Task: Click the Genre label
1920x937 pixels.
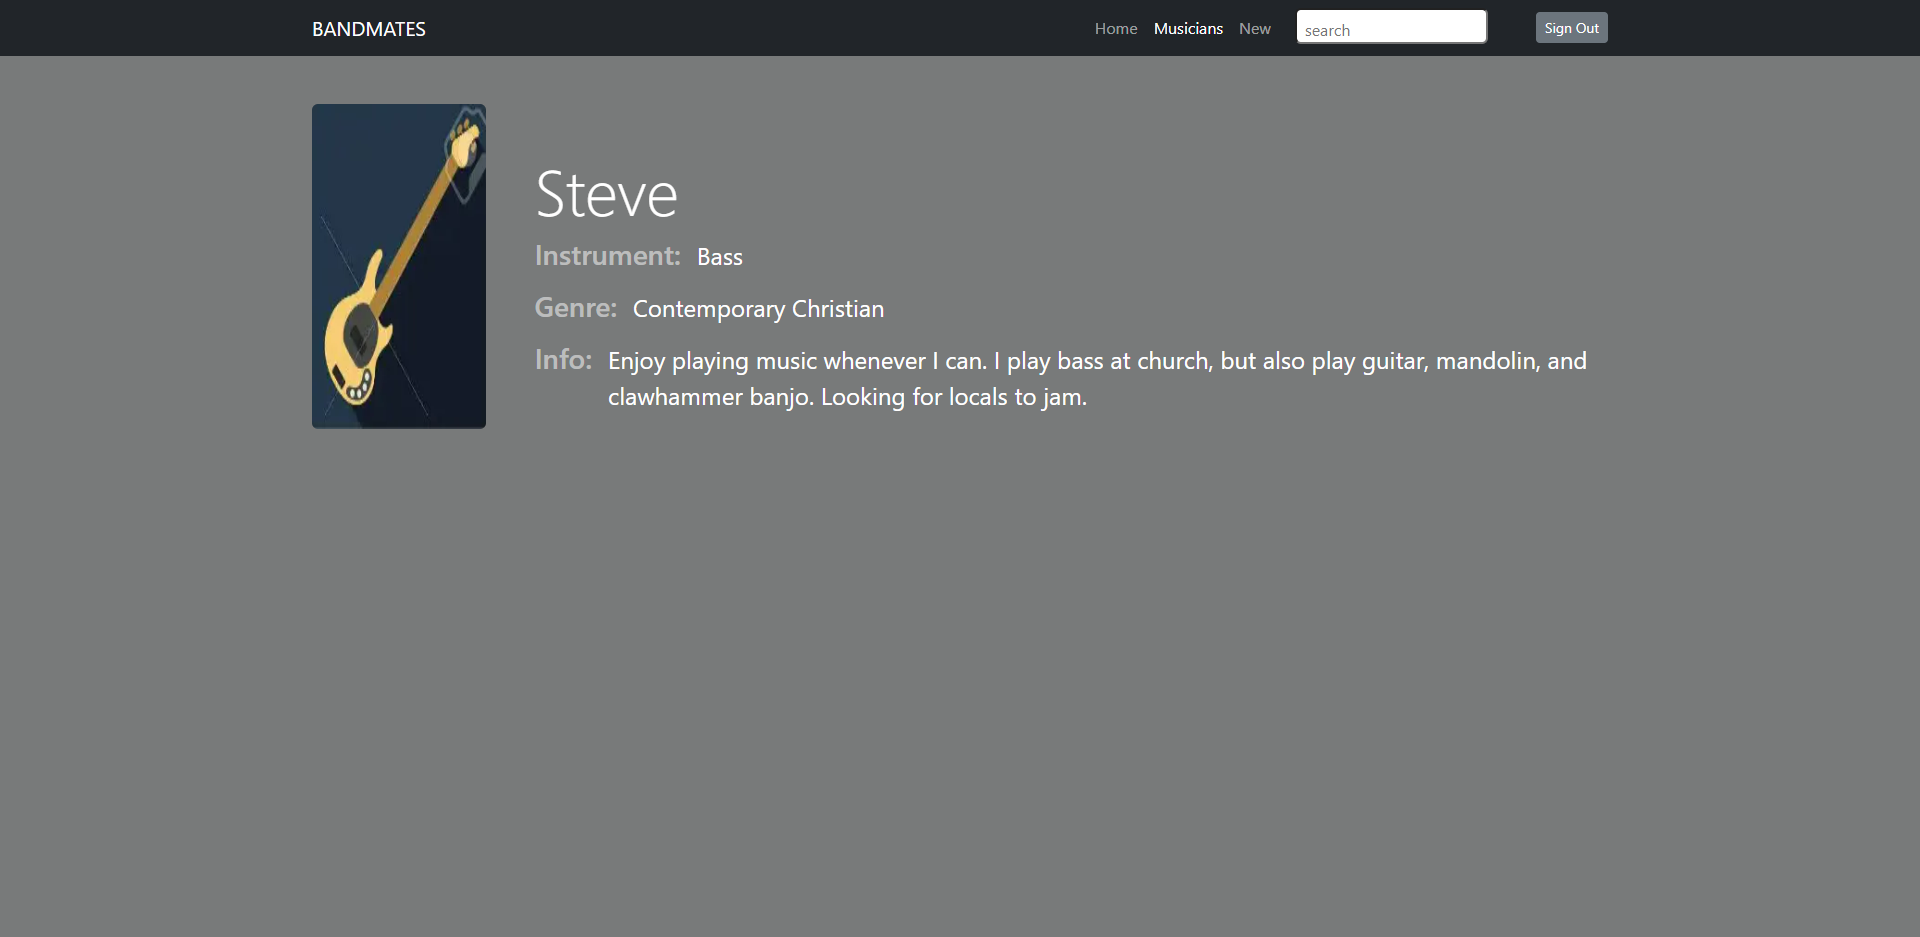Action: click(x=575, y=308)
